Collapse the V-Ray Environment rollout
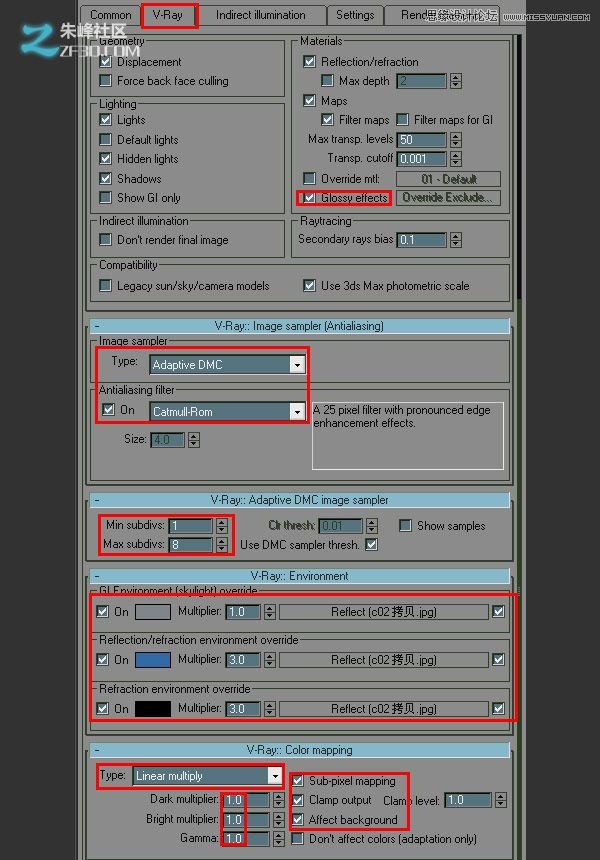This screenshot has height=860, width=600. 299,576
